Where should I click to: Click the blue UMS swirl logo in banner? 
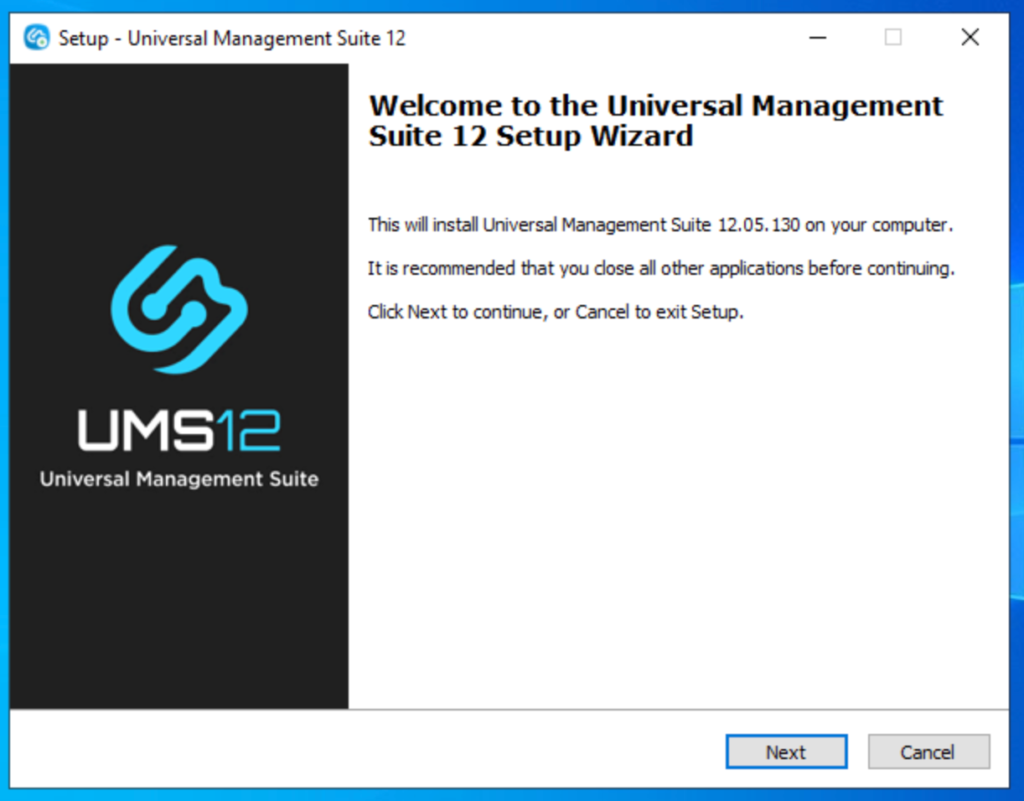pos(179,309)
